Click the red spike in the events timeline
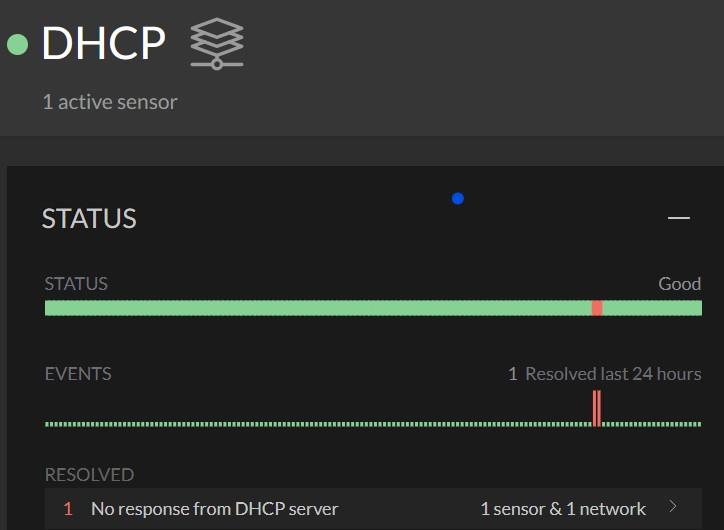This screenshot has height=530, width=724. pyautogui.click(x=597, y=408)
